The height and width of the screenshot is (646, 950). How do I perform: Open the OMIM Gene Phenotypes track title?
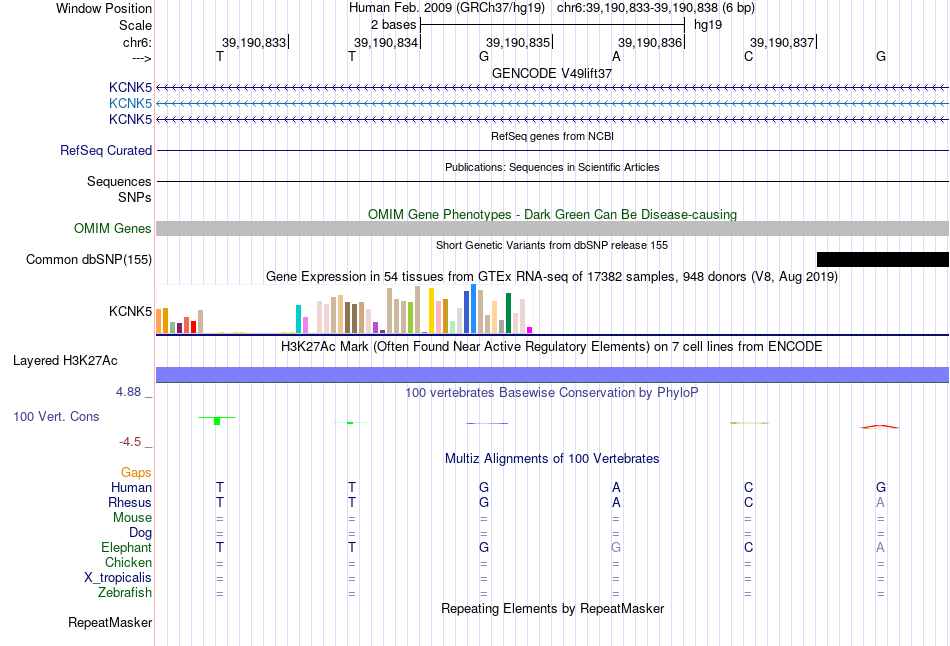[x=552, y=215]
